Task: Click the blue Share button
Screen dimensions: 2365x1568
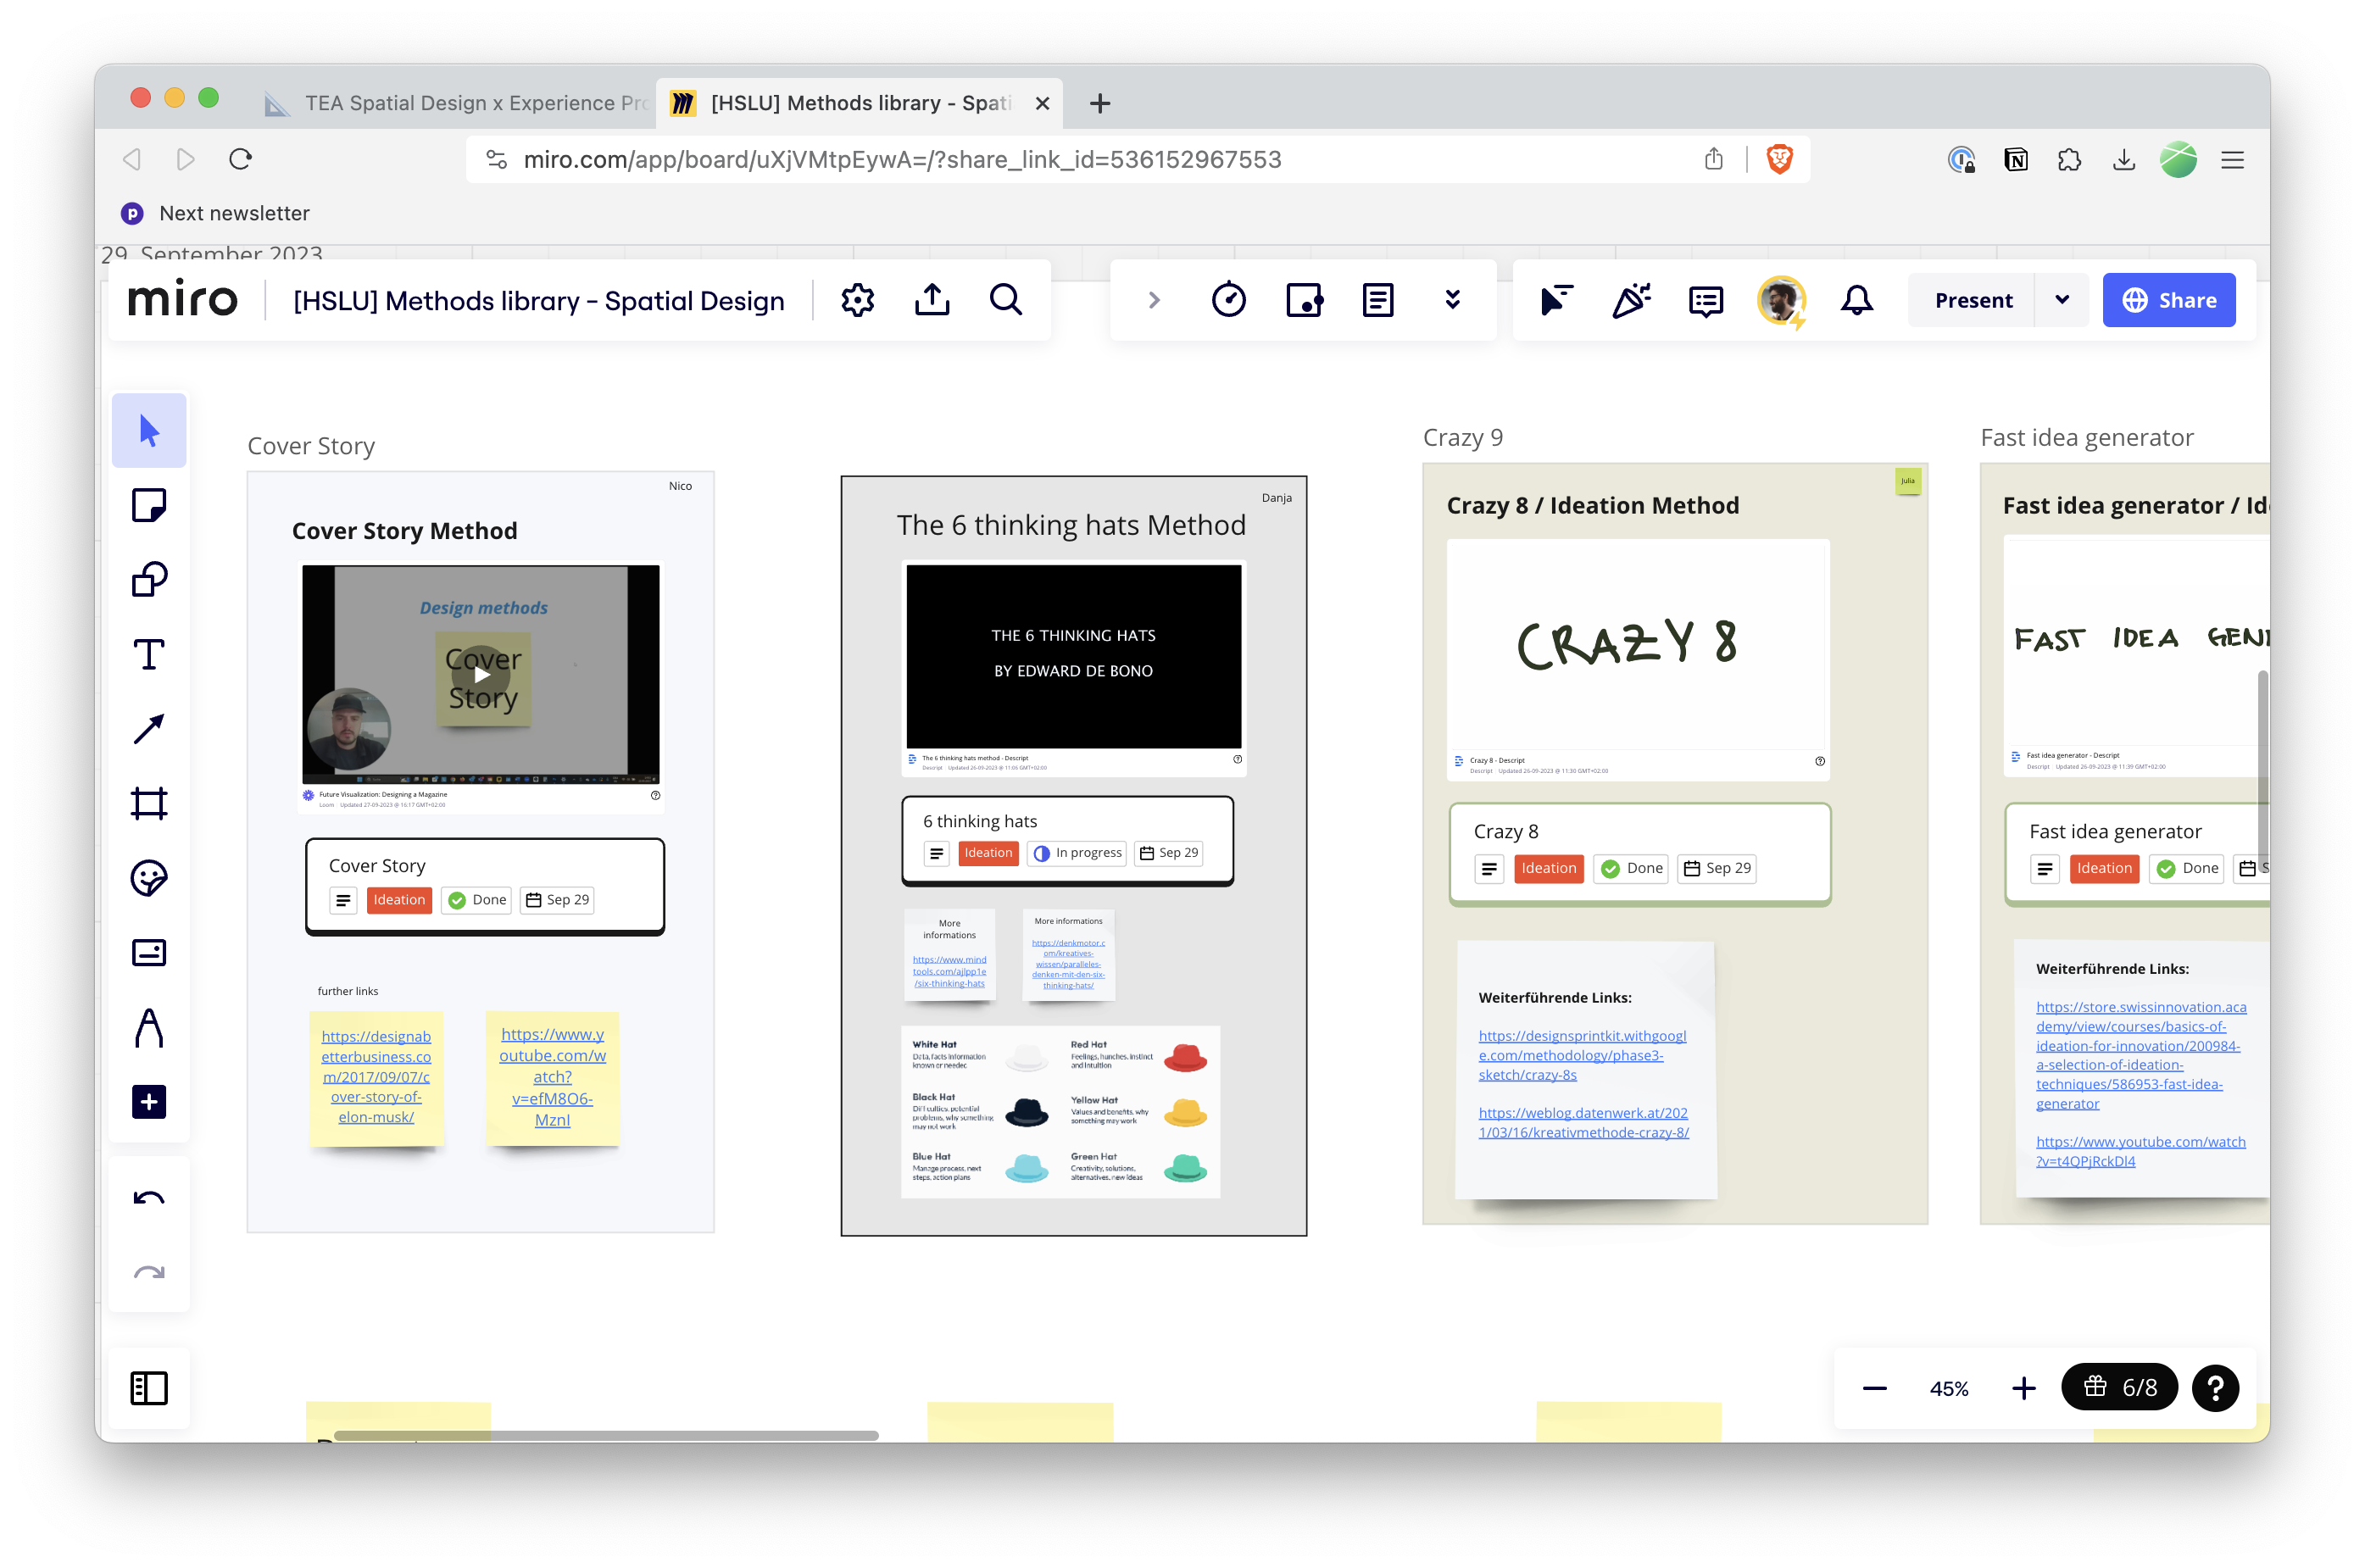Action: 2168,300
